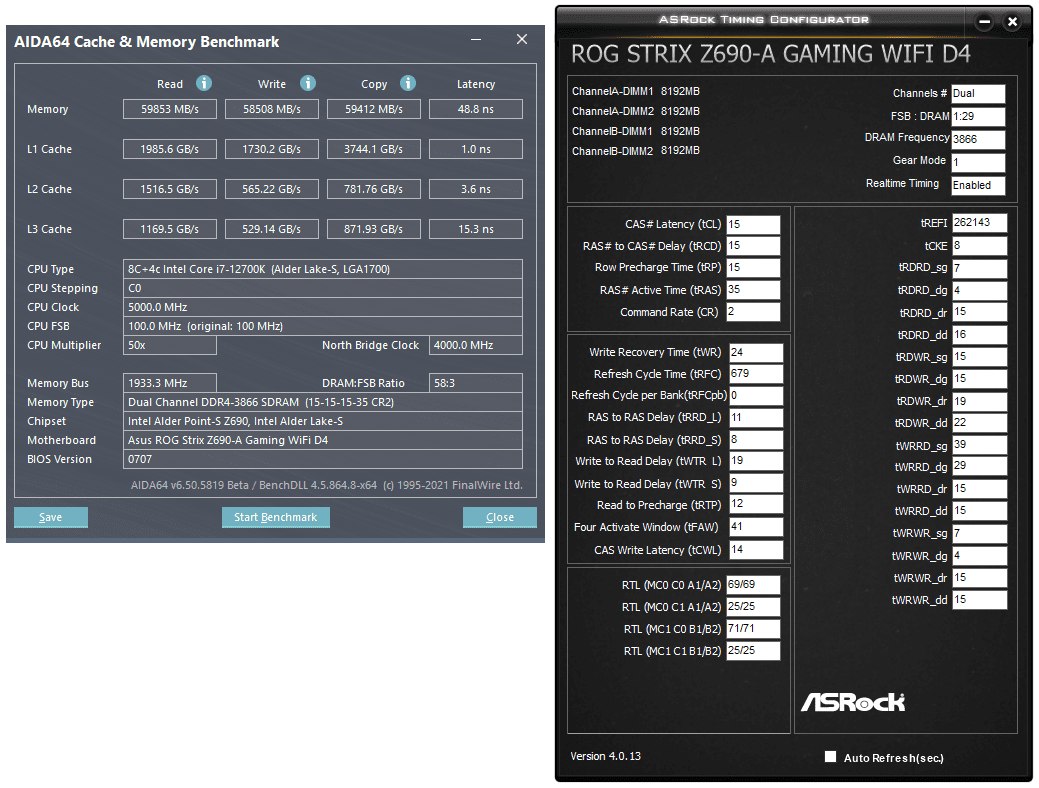Click the tREFI value field
This screenshot has width=1039, height=788.
coord(979,223)
